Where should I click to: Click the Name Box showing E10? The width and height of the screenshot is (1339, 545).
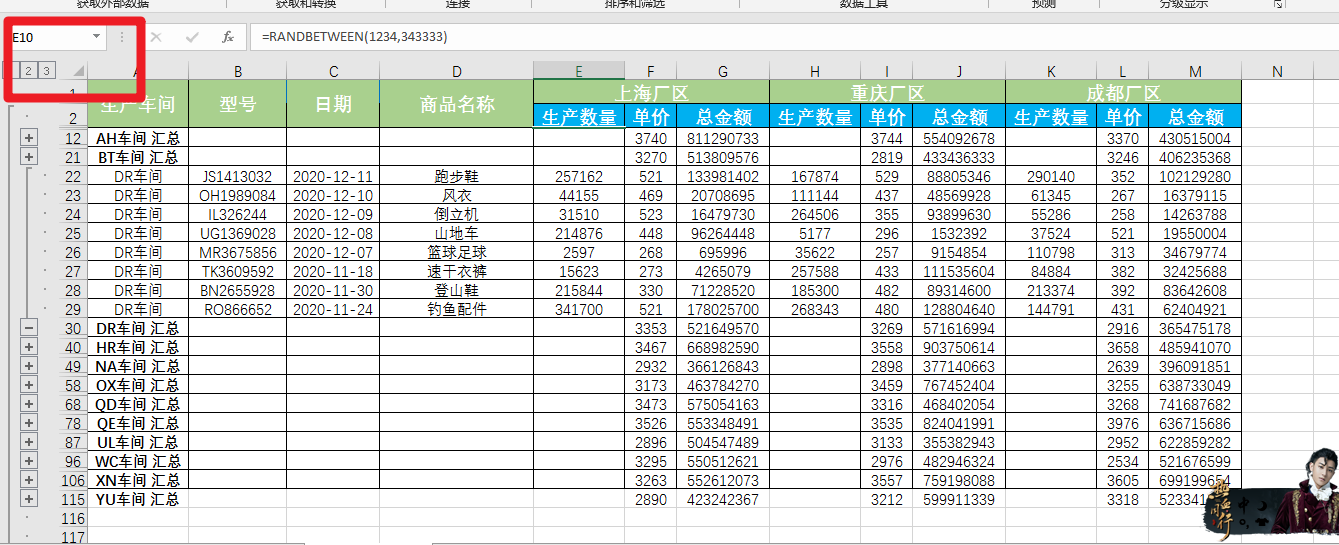pyautogui.click(x=50, y=37)
